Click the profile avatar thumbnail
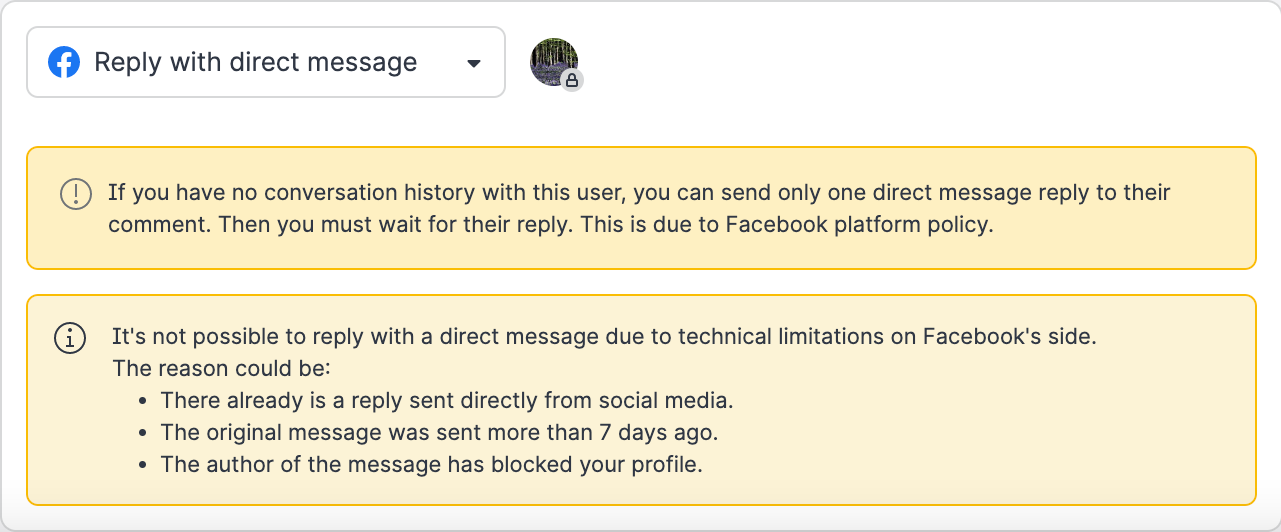Image resolution: width=1281 pixels, height=532 pixels. (553, 61)
